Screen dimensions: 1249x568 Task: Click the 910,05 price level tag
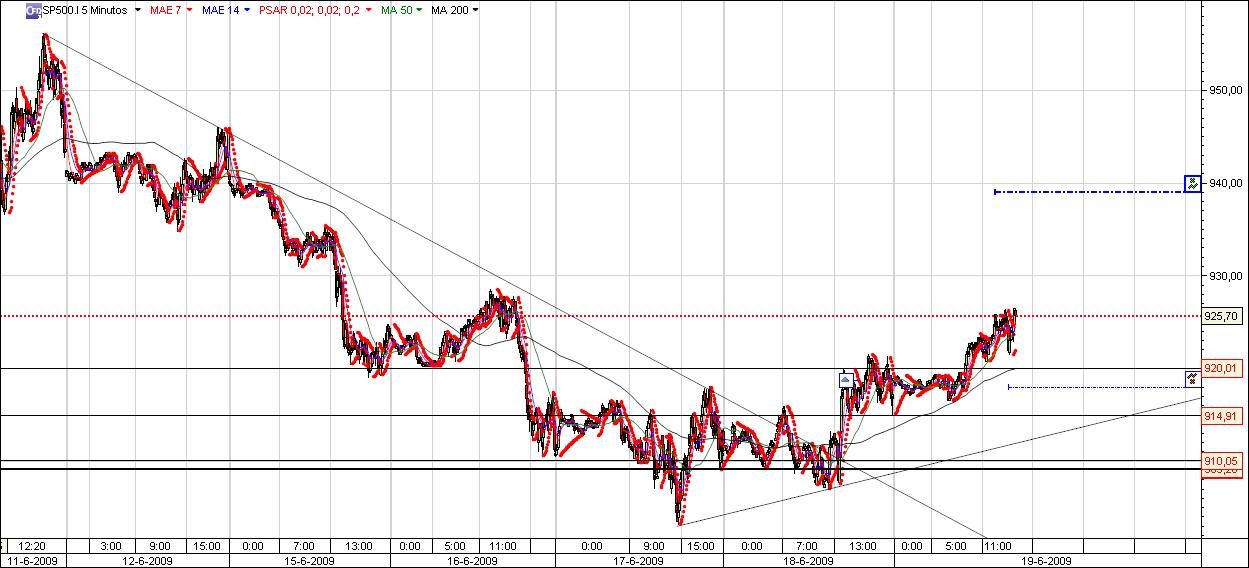[1221, 460]
